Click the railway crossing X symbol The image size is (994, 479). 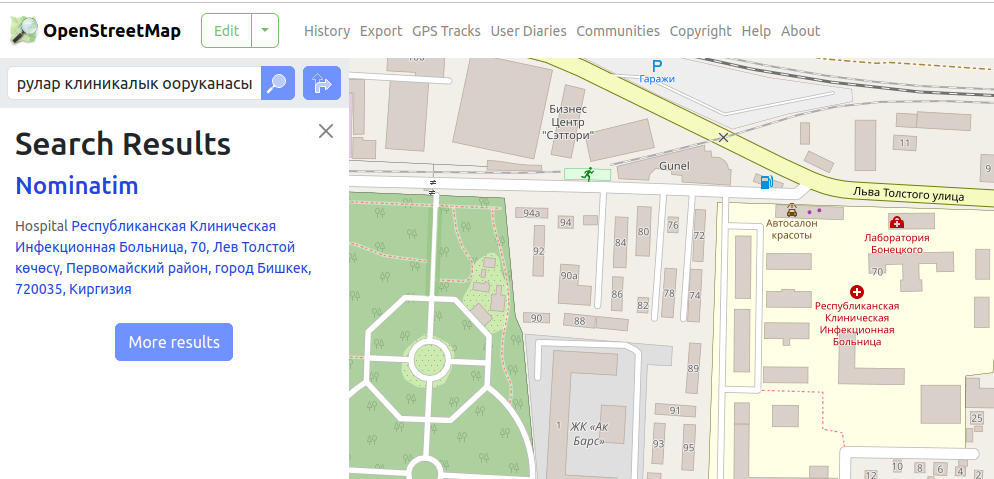pyautogui.click(x=723, y=137)
